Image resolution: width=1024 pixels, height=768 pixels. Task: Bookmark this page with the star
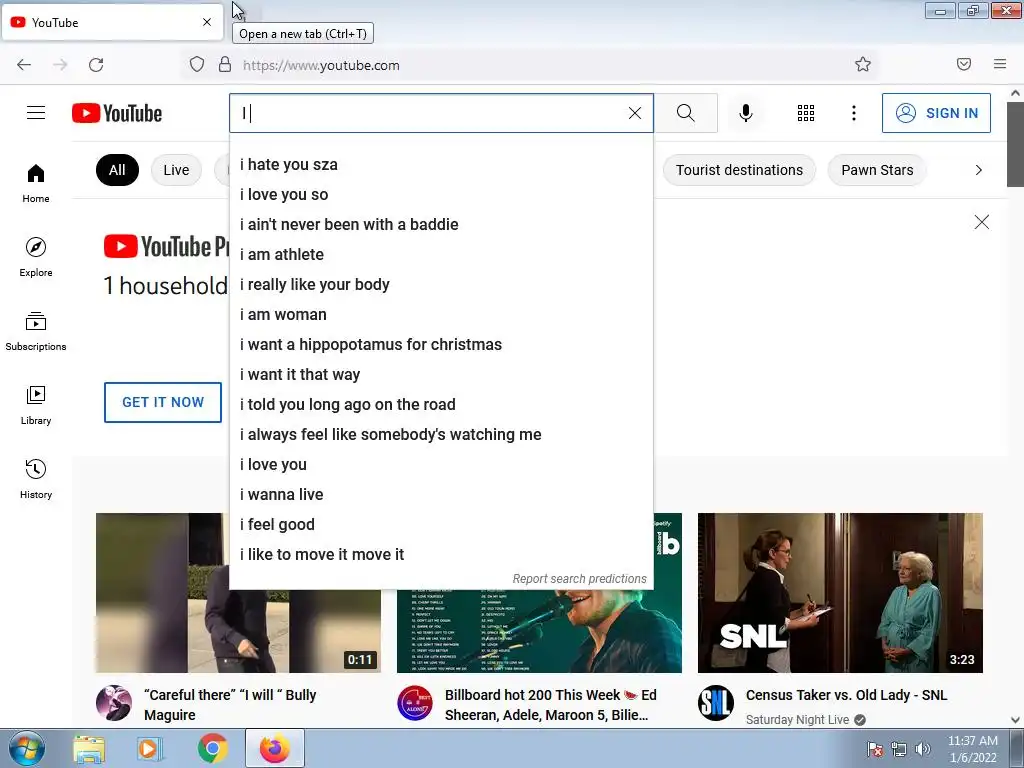pyautogui.click(x=863, y=64)
